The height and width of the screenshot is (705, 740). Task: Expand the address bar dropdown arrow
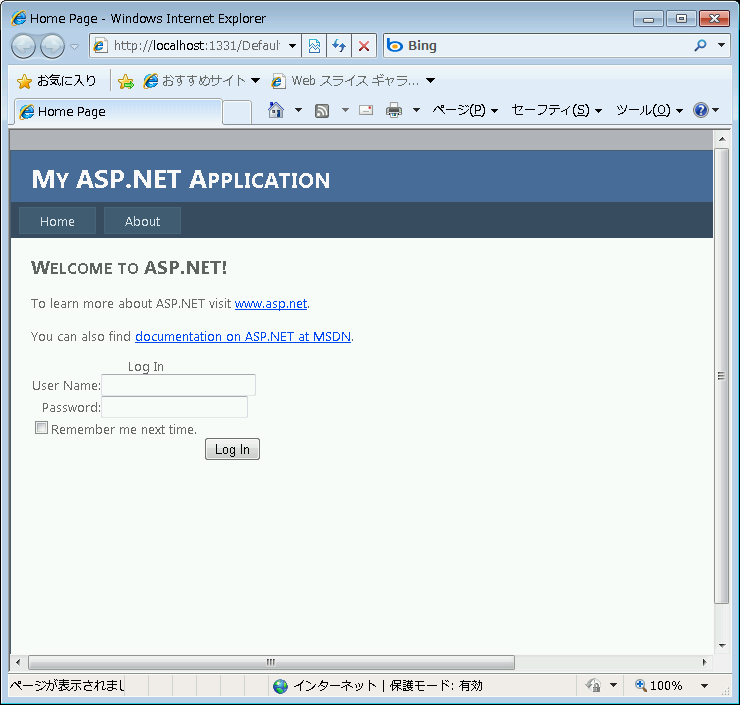point(292,46)
